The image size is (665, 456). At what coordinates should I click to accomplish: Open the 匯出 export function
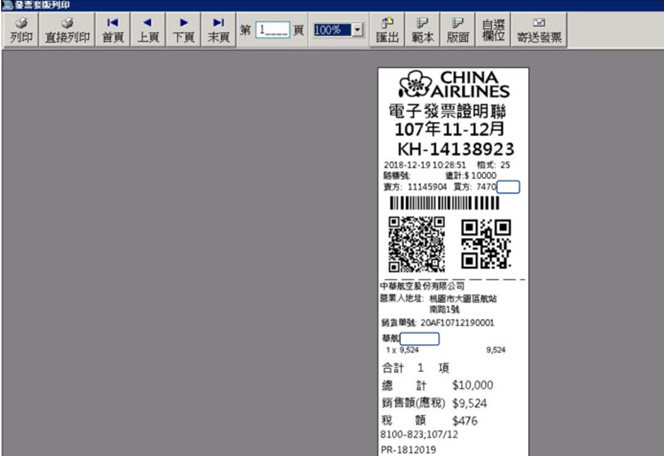[x=388, y=30]
